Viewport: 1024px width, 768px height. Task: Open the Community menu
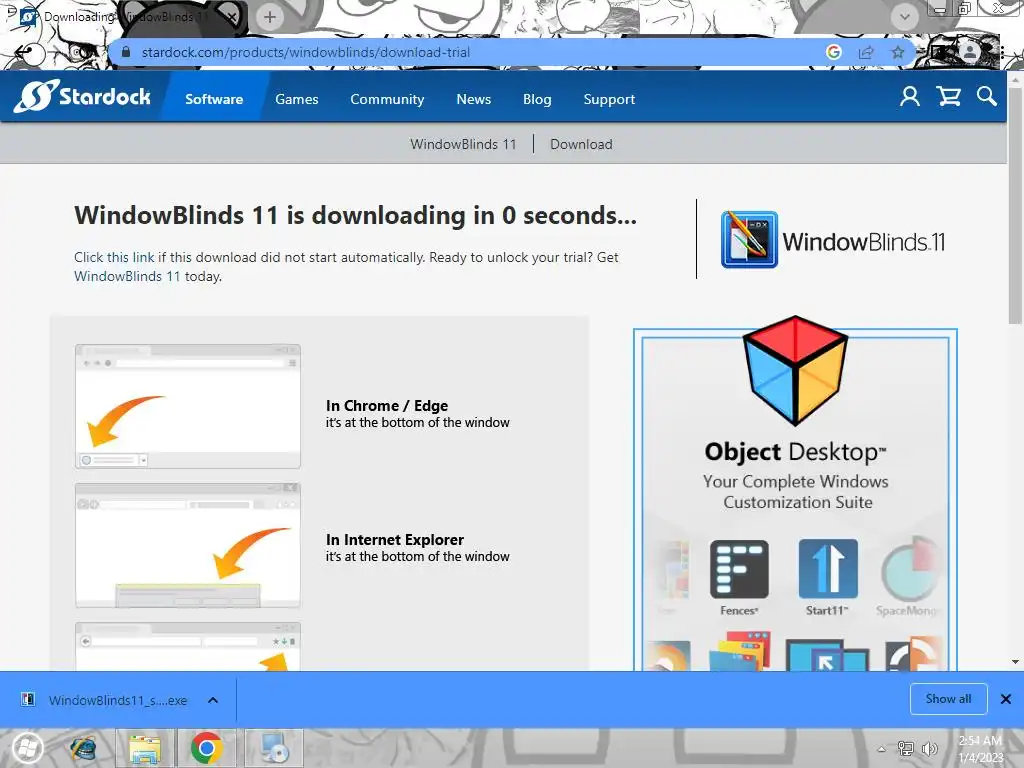click(387, 99)
